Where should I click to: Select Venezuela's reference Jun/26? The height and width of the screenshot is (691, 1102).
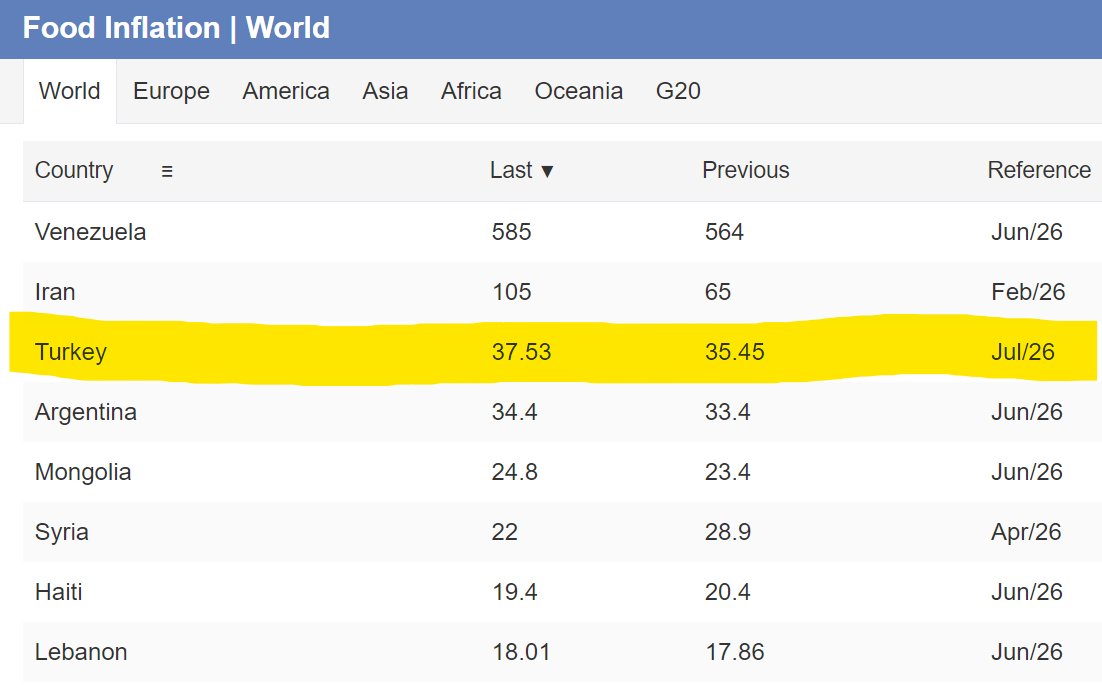pos(1027,232)
